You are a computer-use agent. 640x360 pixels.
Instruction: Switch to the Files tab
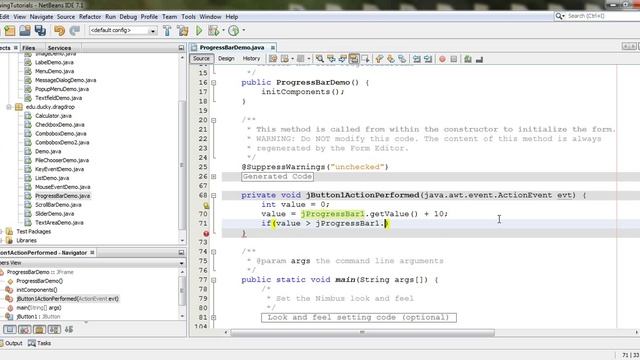coord(29,48)
